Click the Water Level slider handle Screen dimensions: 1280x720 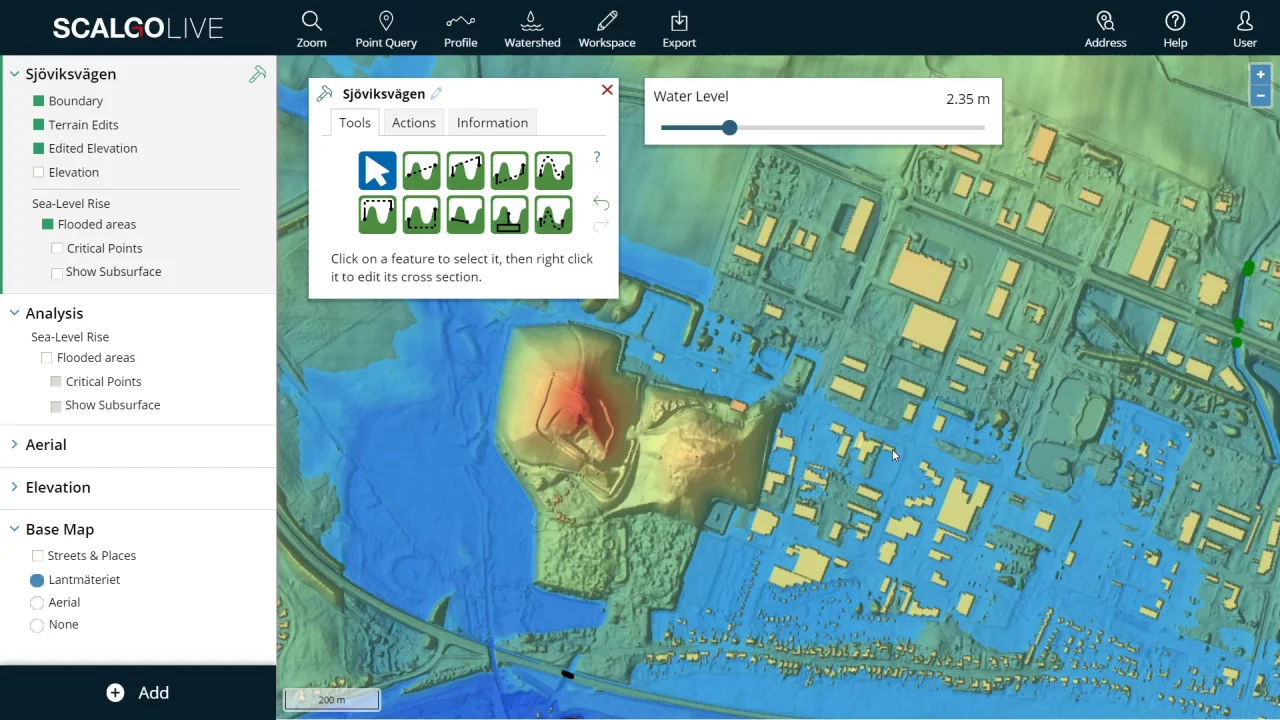pyautogui.click(x=730, y=128)
